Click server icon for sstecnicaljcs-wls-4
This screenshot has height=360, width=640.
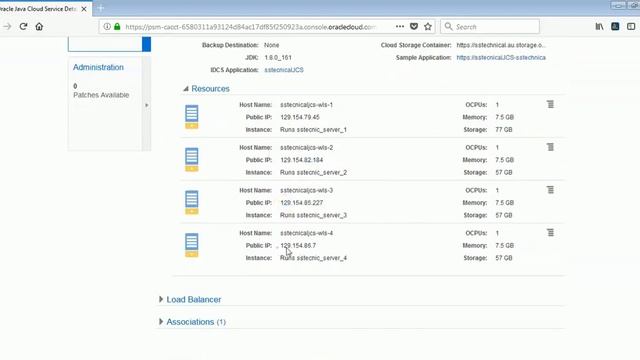[x=191, y=245]
